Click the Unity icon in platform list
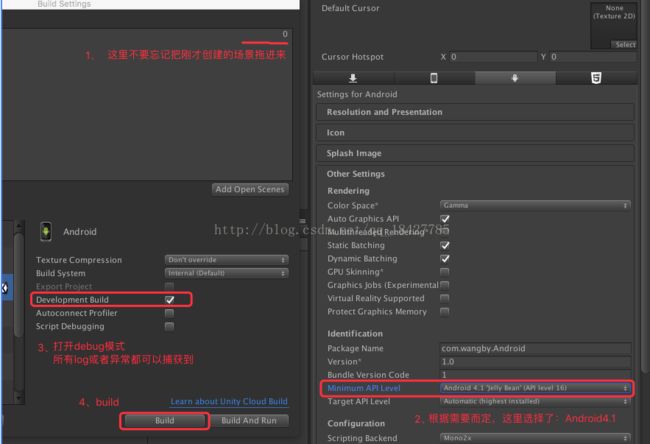This screenshot has height=444, width=650. pyautogui.click(x=6, y=287)
